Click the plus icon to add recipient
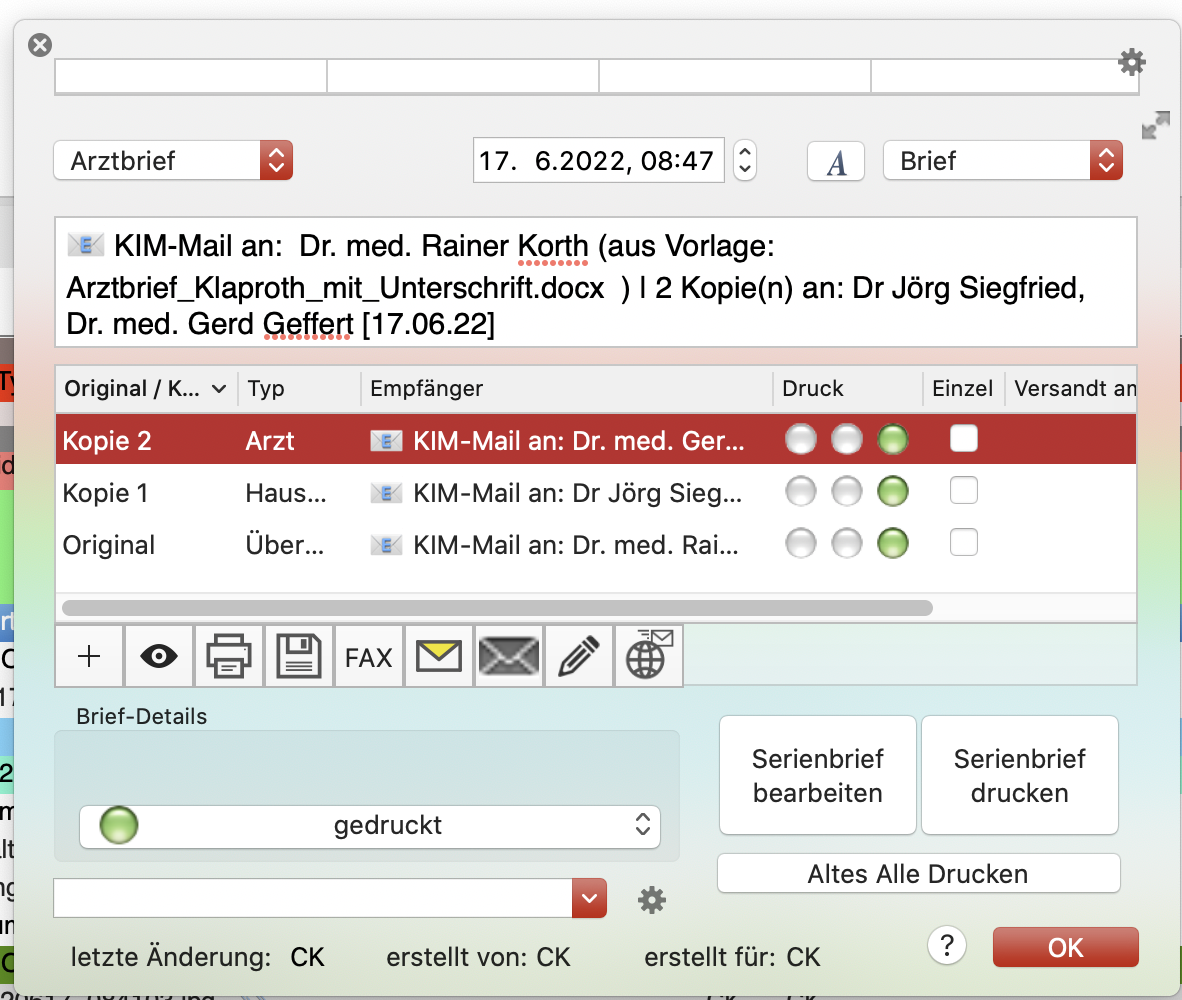This screenshot has width=1182, height=1000. click(x=89, y=656)
